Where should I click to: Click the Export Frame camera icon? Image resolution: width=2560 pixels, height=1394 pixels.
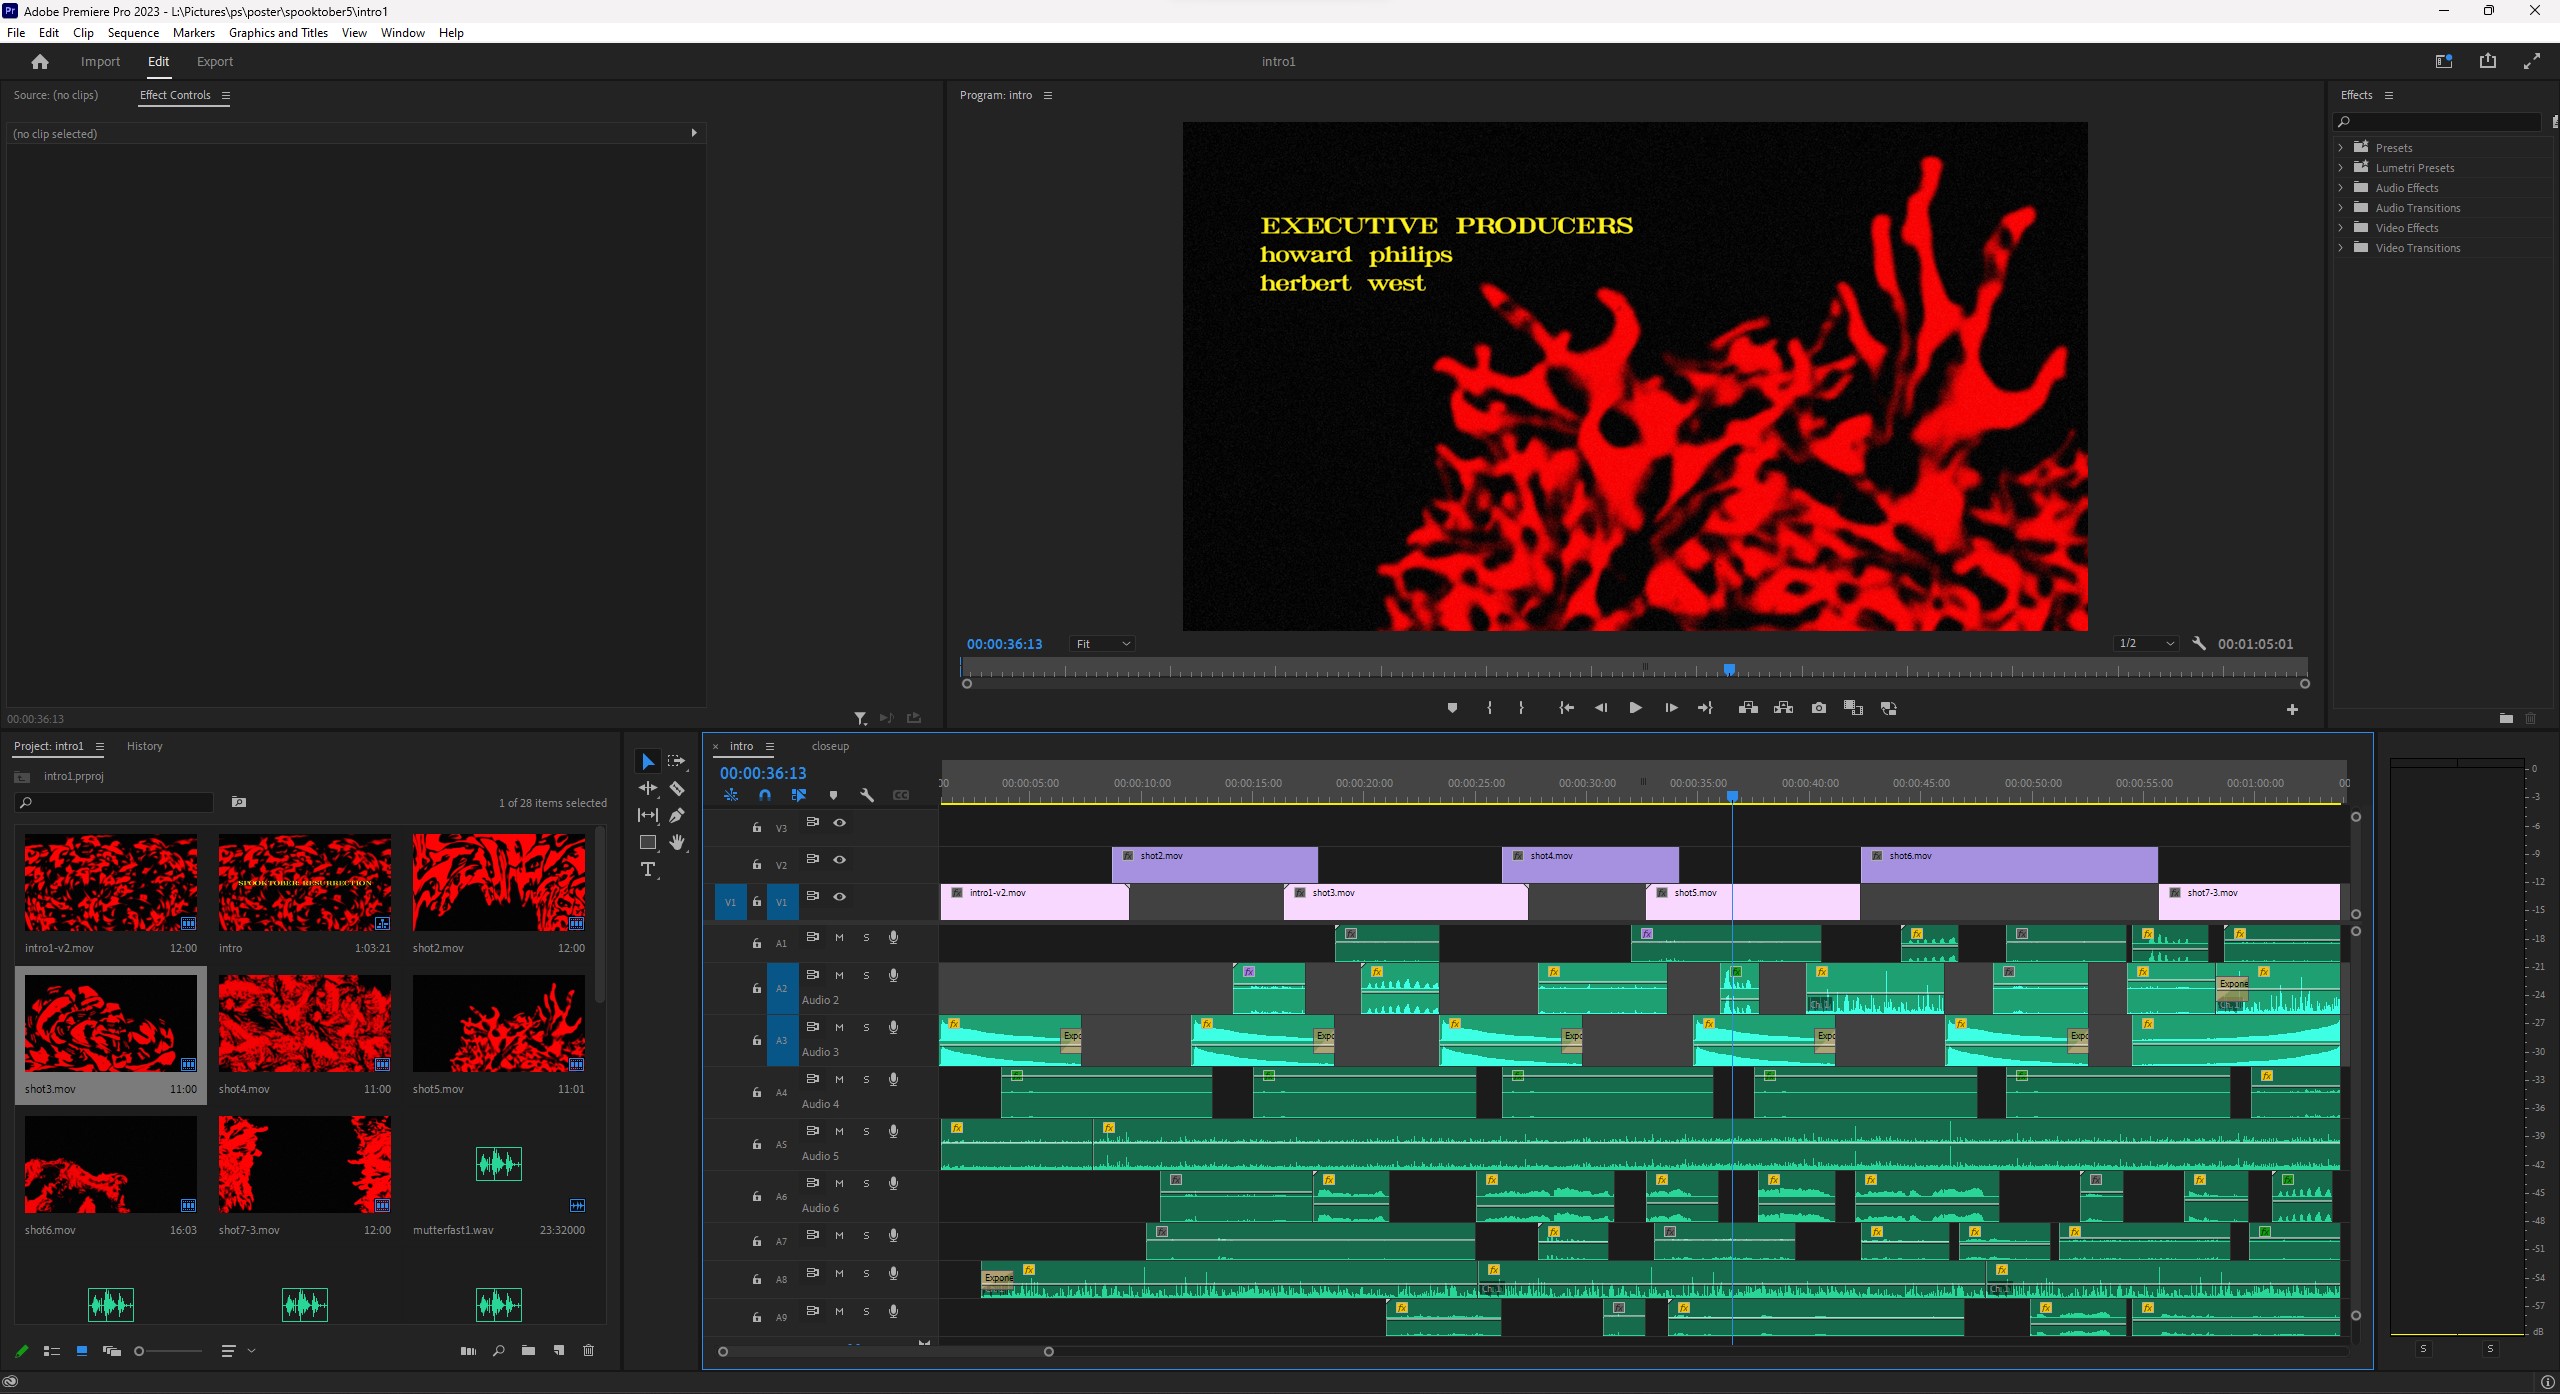(x=1818, y=708)
